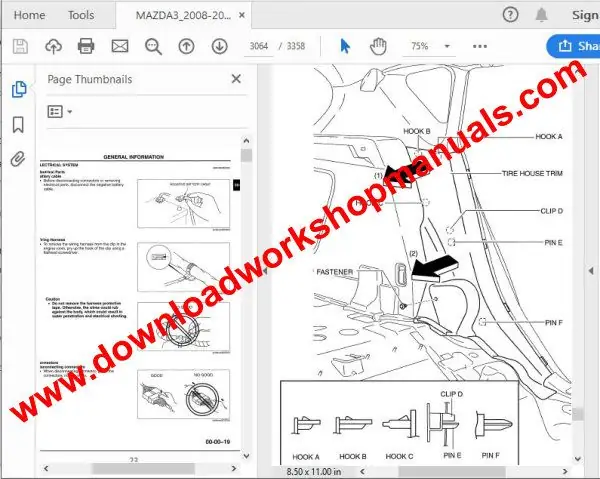Click the 'HOOK C' caption in the legend box
Viewport: 600px width, 479px height.
coord(399,456)
